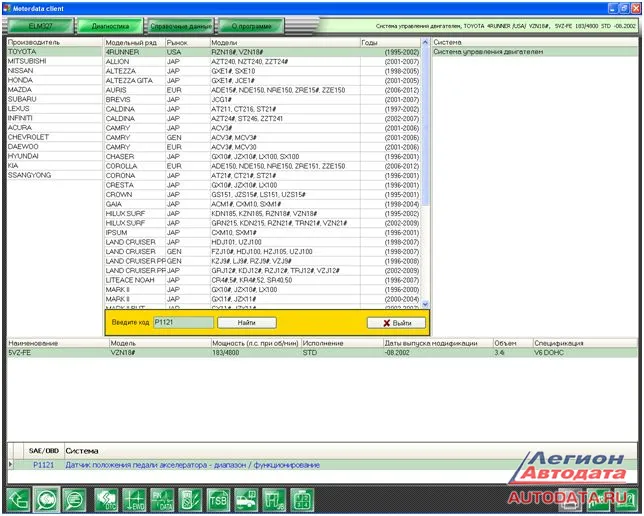Click the Модельный ряд column header
Image resolution: width=644 pixels, height=516 pixels.
[x=134, y=42]
